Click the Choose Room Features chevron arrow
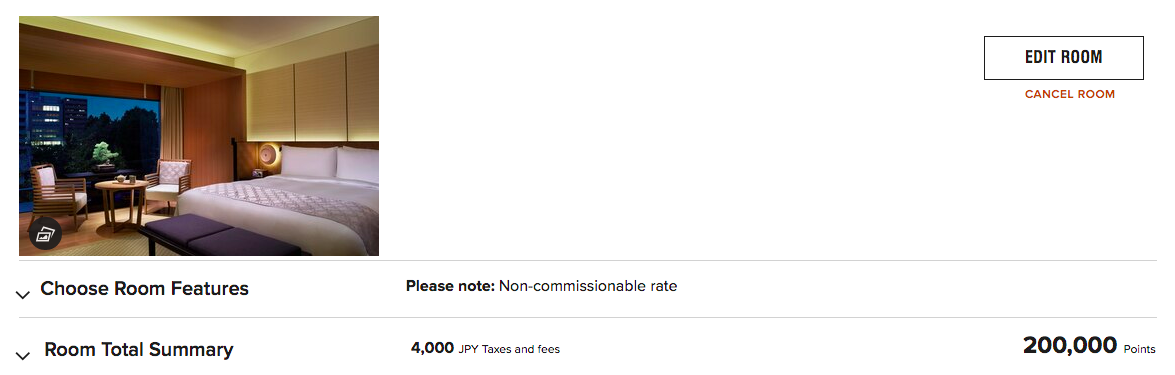Screen dimensions: 1175x375 (x=23, y=295)
